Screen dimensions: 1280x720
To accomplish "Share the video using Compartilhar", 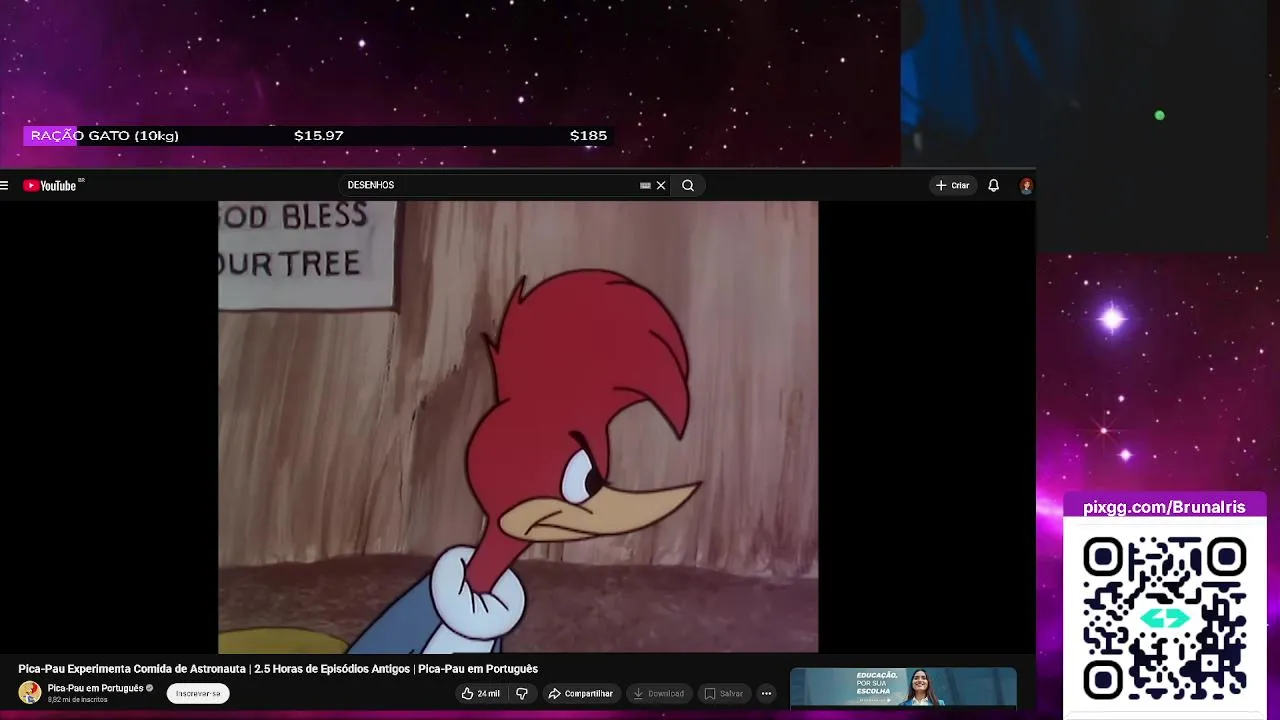I will (580, 693).
